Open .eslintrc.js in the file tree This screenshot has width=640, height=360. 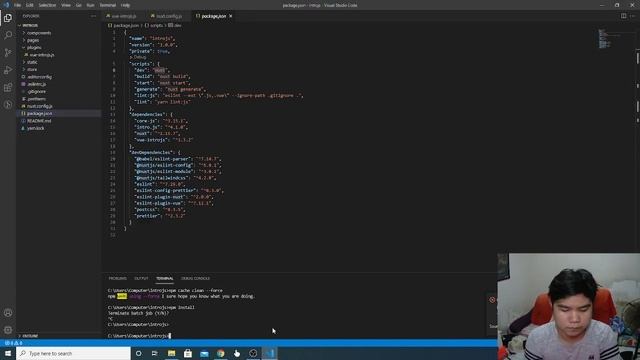click(58, 84)
